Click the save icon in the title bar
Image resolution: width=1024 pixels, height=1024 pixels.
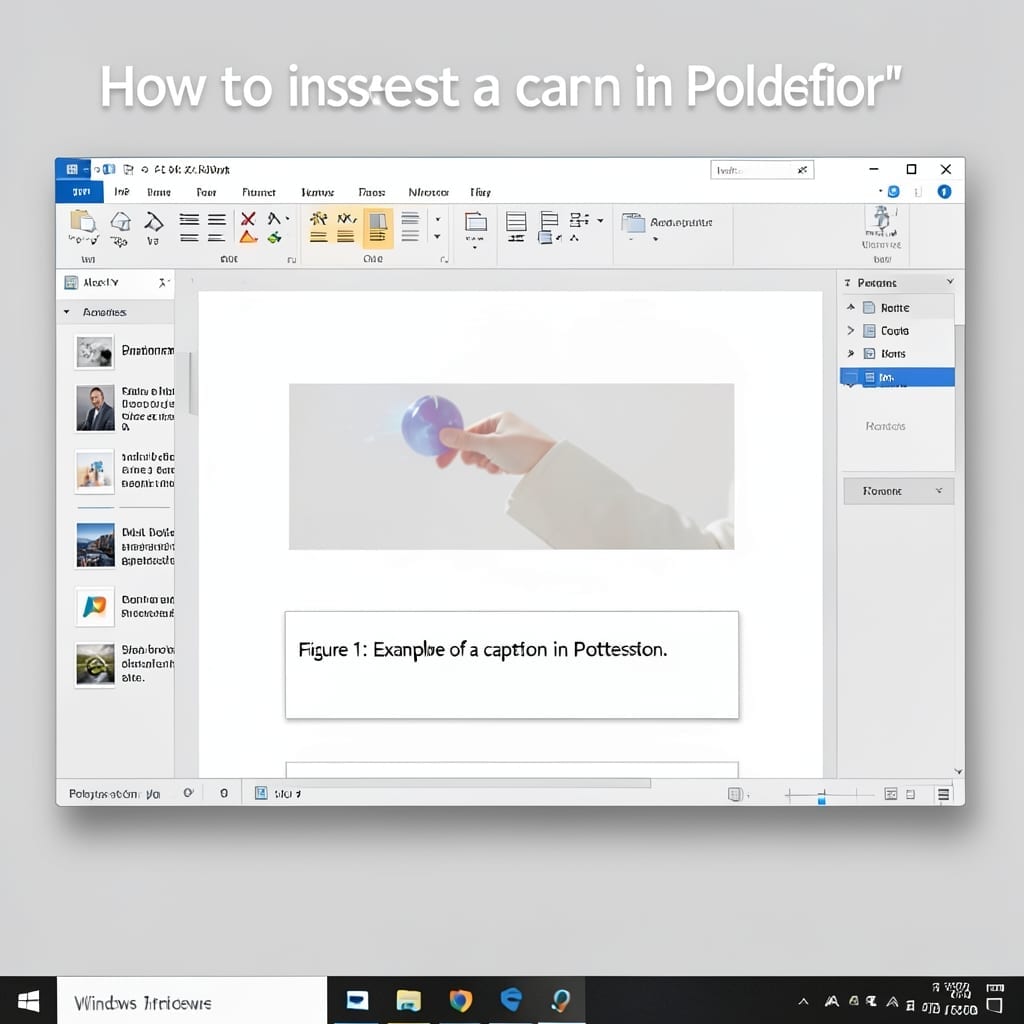pyautogui.click(x=128, y=170)
